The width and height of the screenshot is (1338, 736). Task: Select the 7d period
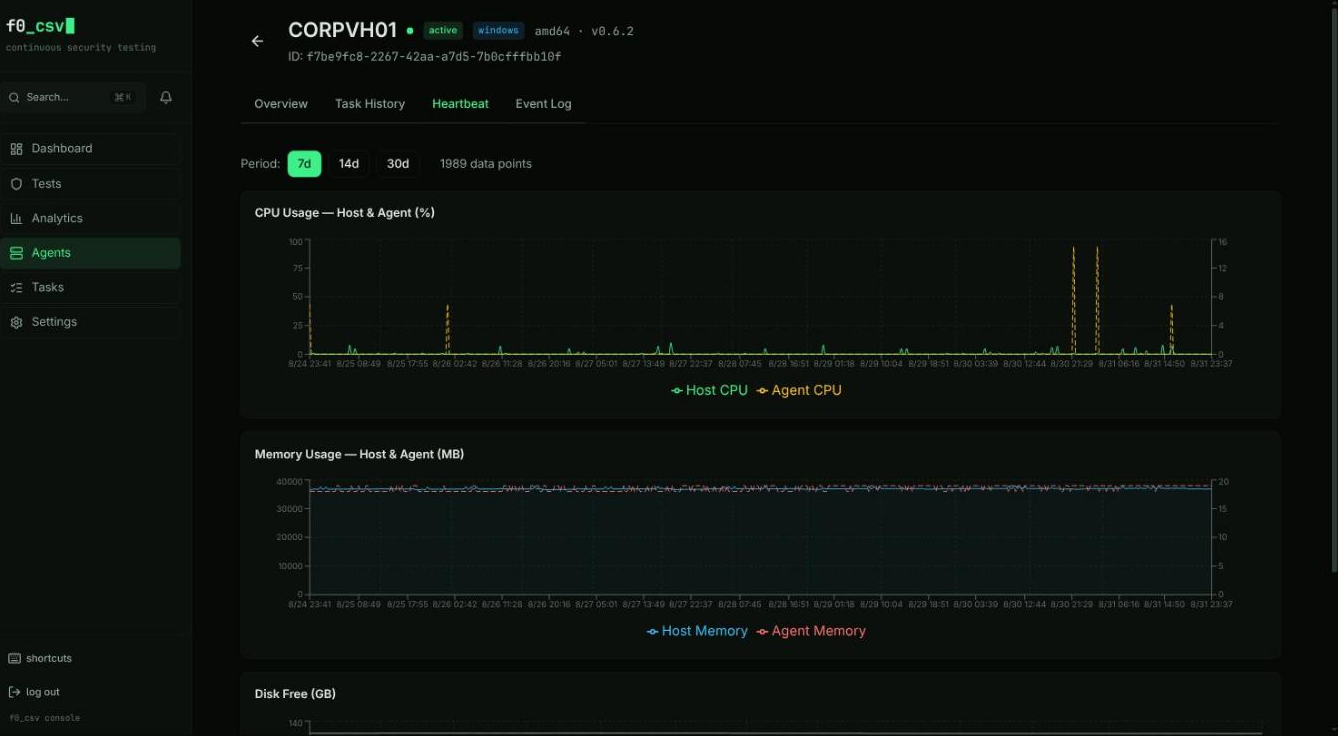tap(304, 164)
